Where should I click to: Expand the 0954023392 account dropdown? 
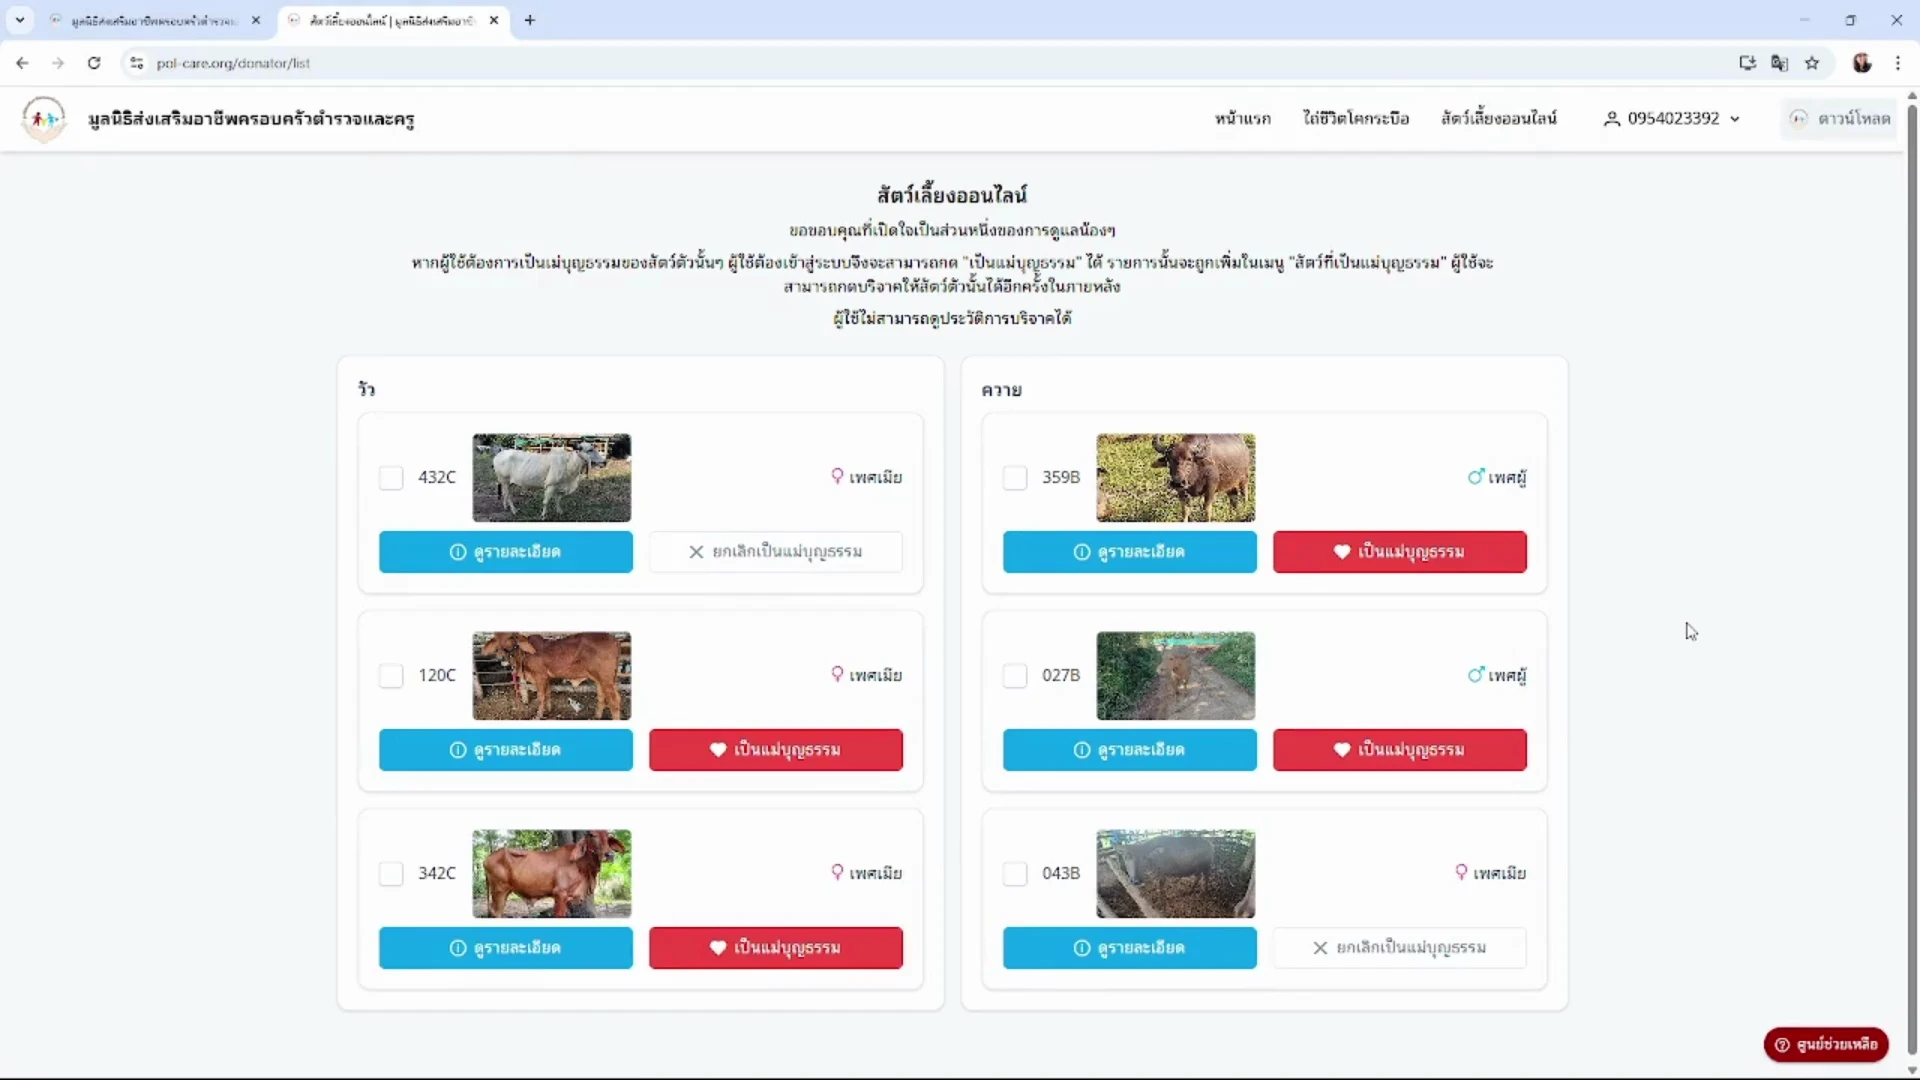pyautogui.click(x=1672, y=119)
